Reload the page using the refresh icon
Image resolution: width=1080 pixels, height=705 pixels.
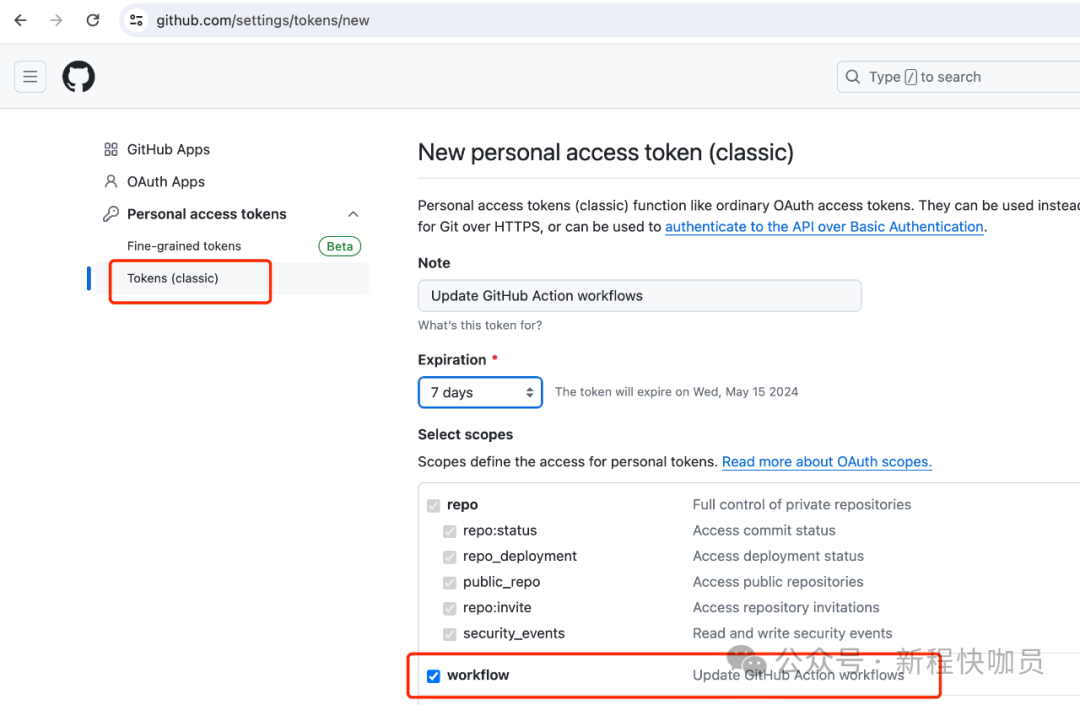(x=92, y=19)
